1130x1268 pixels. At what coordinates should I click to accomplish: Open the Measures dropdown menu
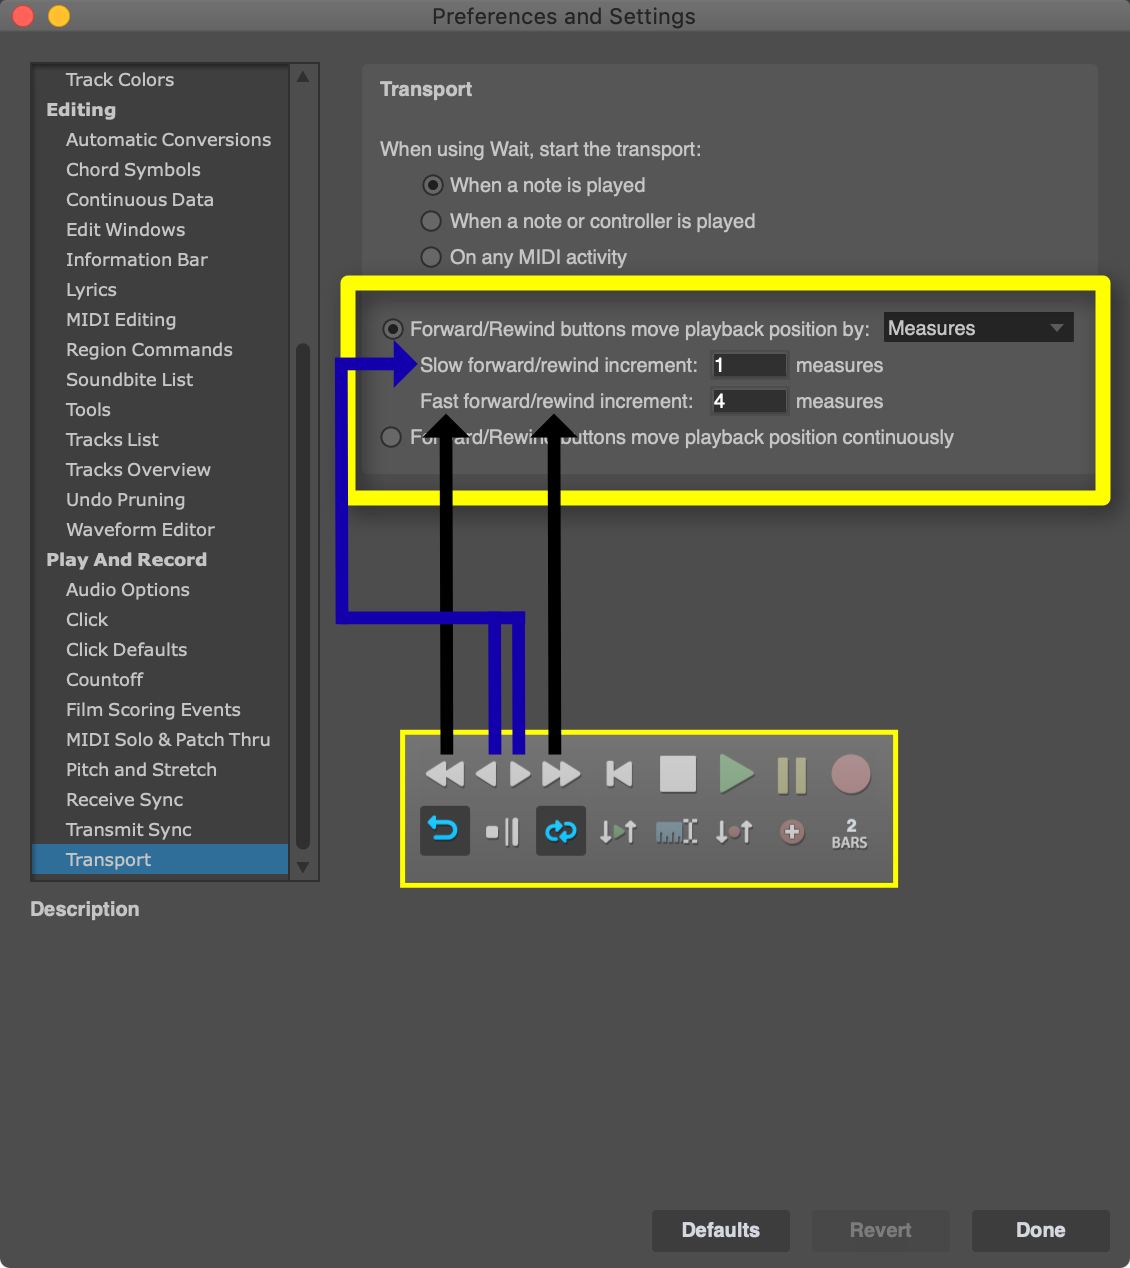pyautogui.click(x=977, y=328)
